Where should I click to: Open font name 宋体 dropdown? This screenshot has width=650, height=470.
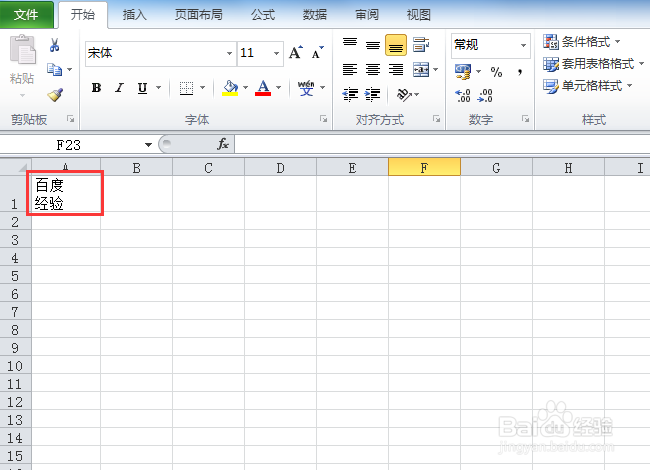click(x=229, y=53)
